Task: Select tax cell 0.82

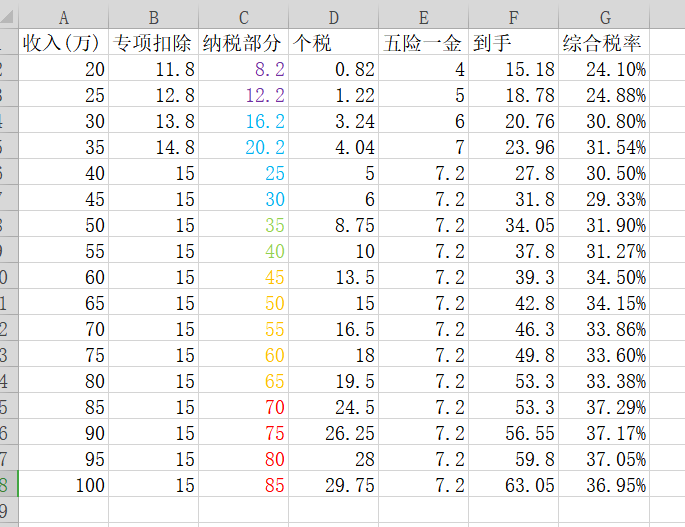Action: click(x=333, y=68)
